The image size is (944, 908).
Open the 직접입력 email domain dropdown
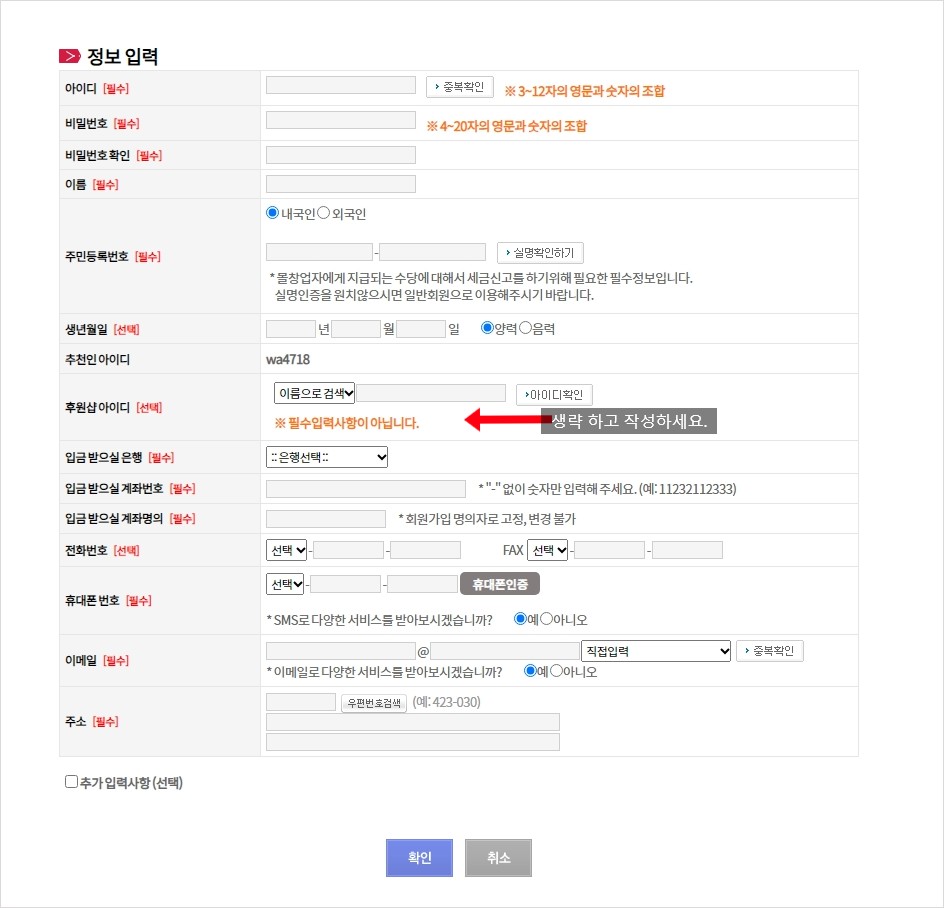(x=656, y=651)
